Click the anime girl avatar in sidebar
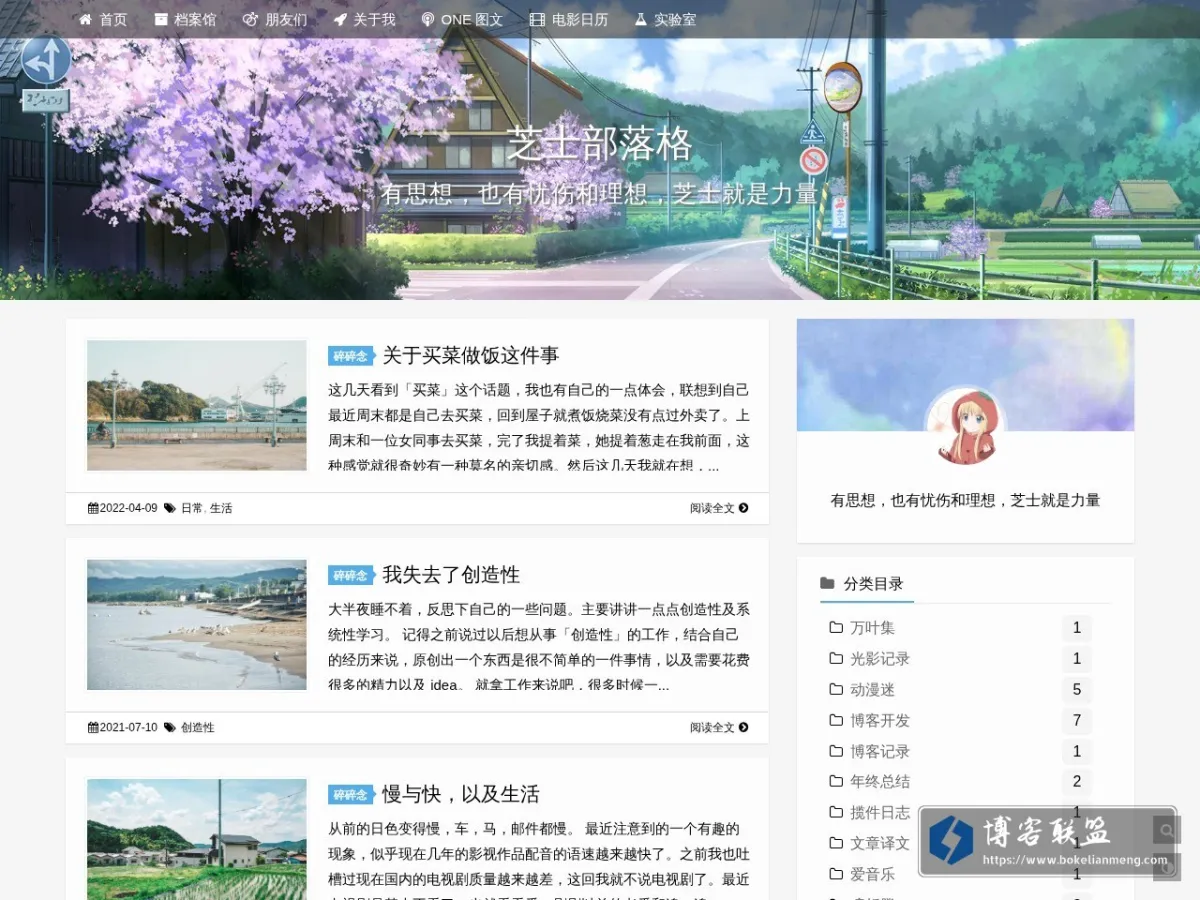This screenshot has height=900, width=1200. pyautogui.click(x=964, y=426)
